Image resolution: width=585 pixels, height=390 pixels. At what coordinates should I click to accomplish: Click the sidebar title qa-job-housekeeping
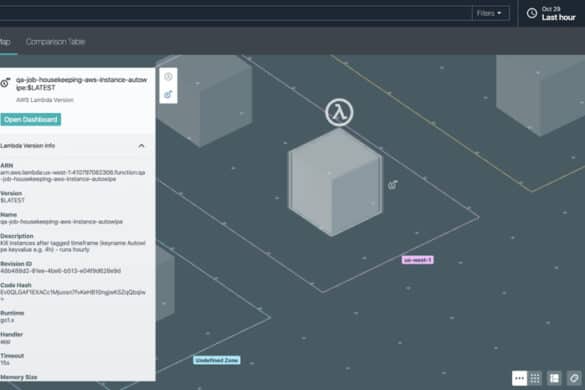click(x=81, y=84)
